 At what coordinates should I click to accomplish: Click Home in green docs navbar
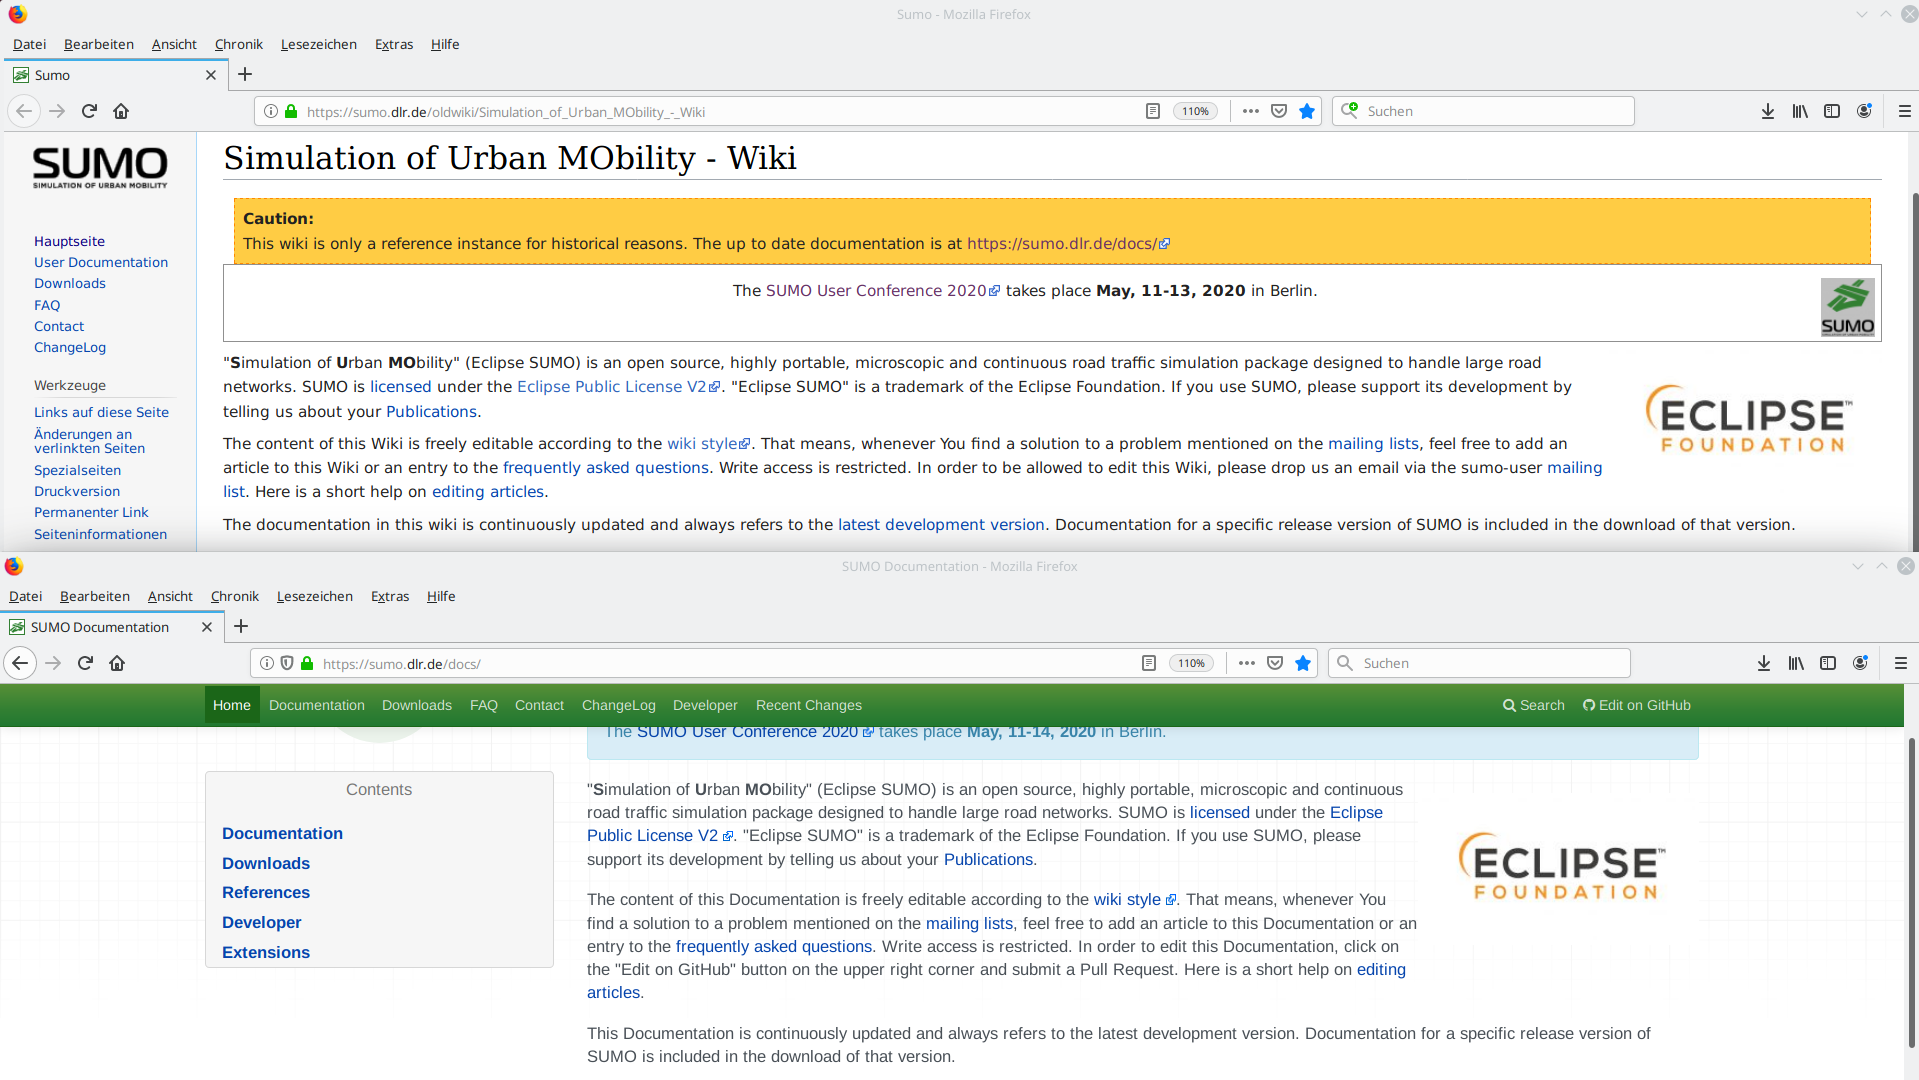(232, 705)
